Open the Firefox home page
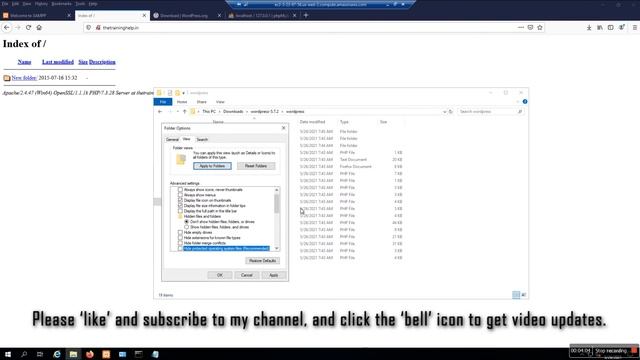Image resolution: width=640 pixels, height=360 pixels. (39, 27)
